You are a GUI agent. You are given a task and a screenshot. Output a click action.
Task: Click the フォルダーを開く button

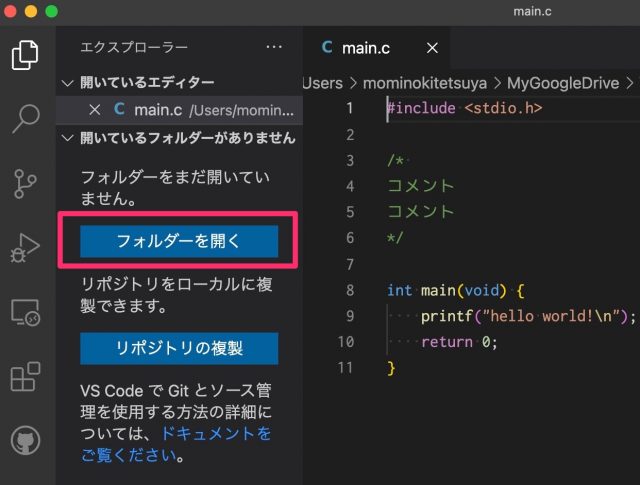tap(179, 241)
